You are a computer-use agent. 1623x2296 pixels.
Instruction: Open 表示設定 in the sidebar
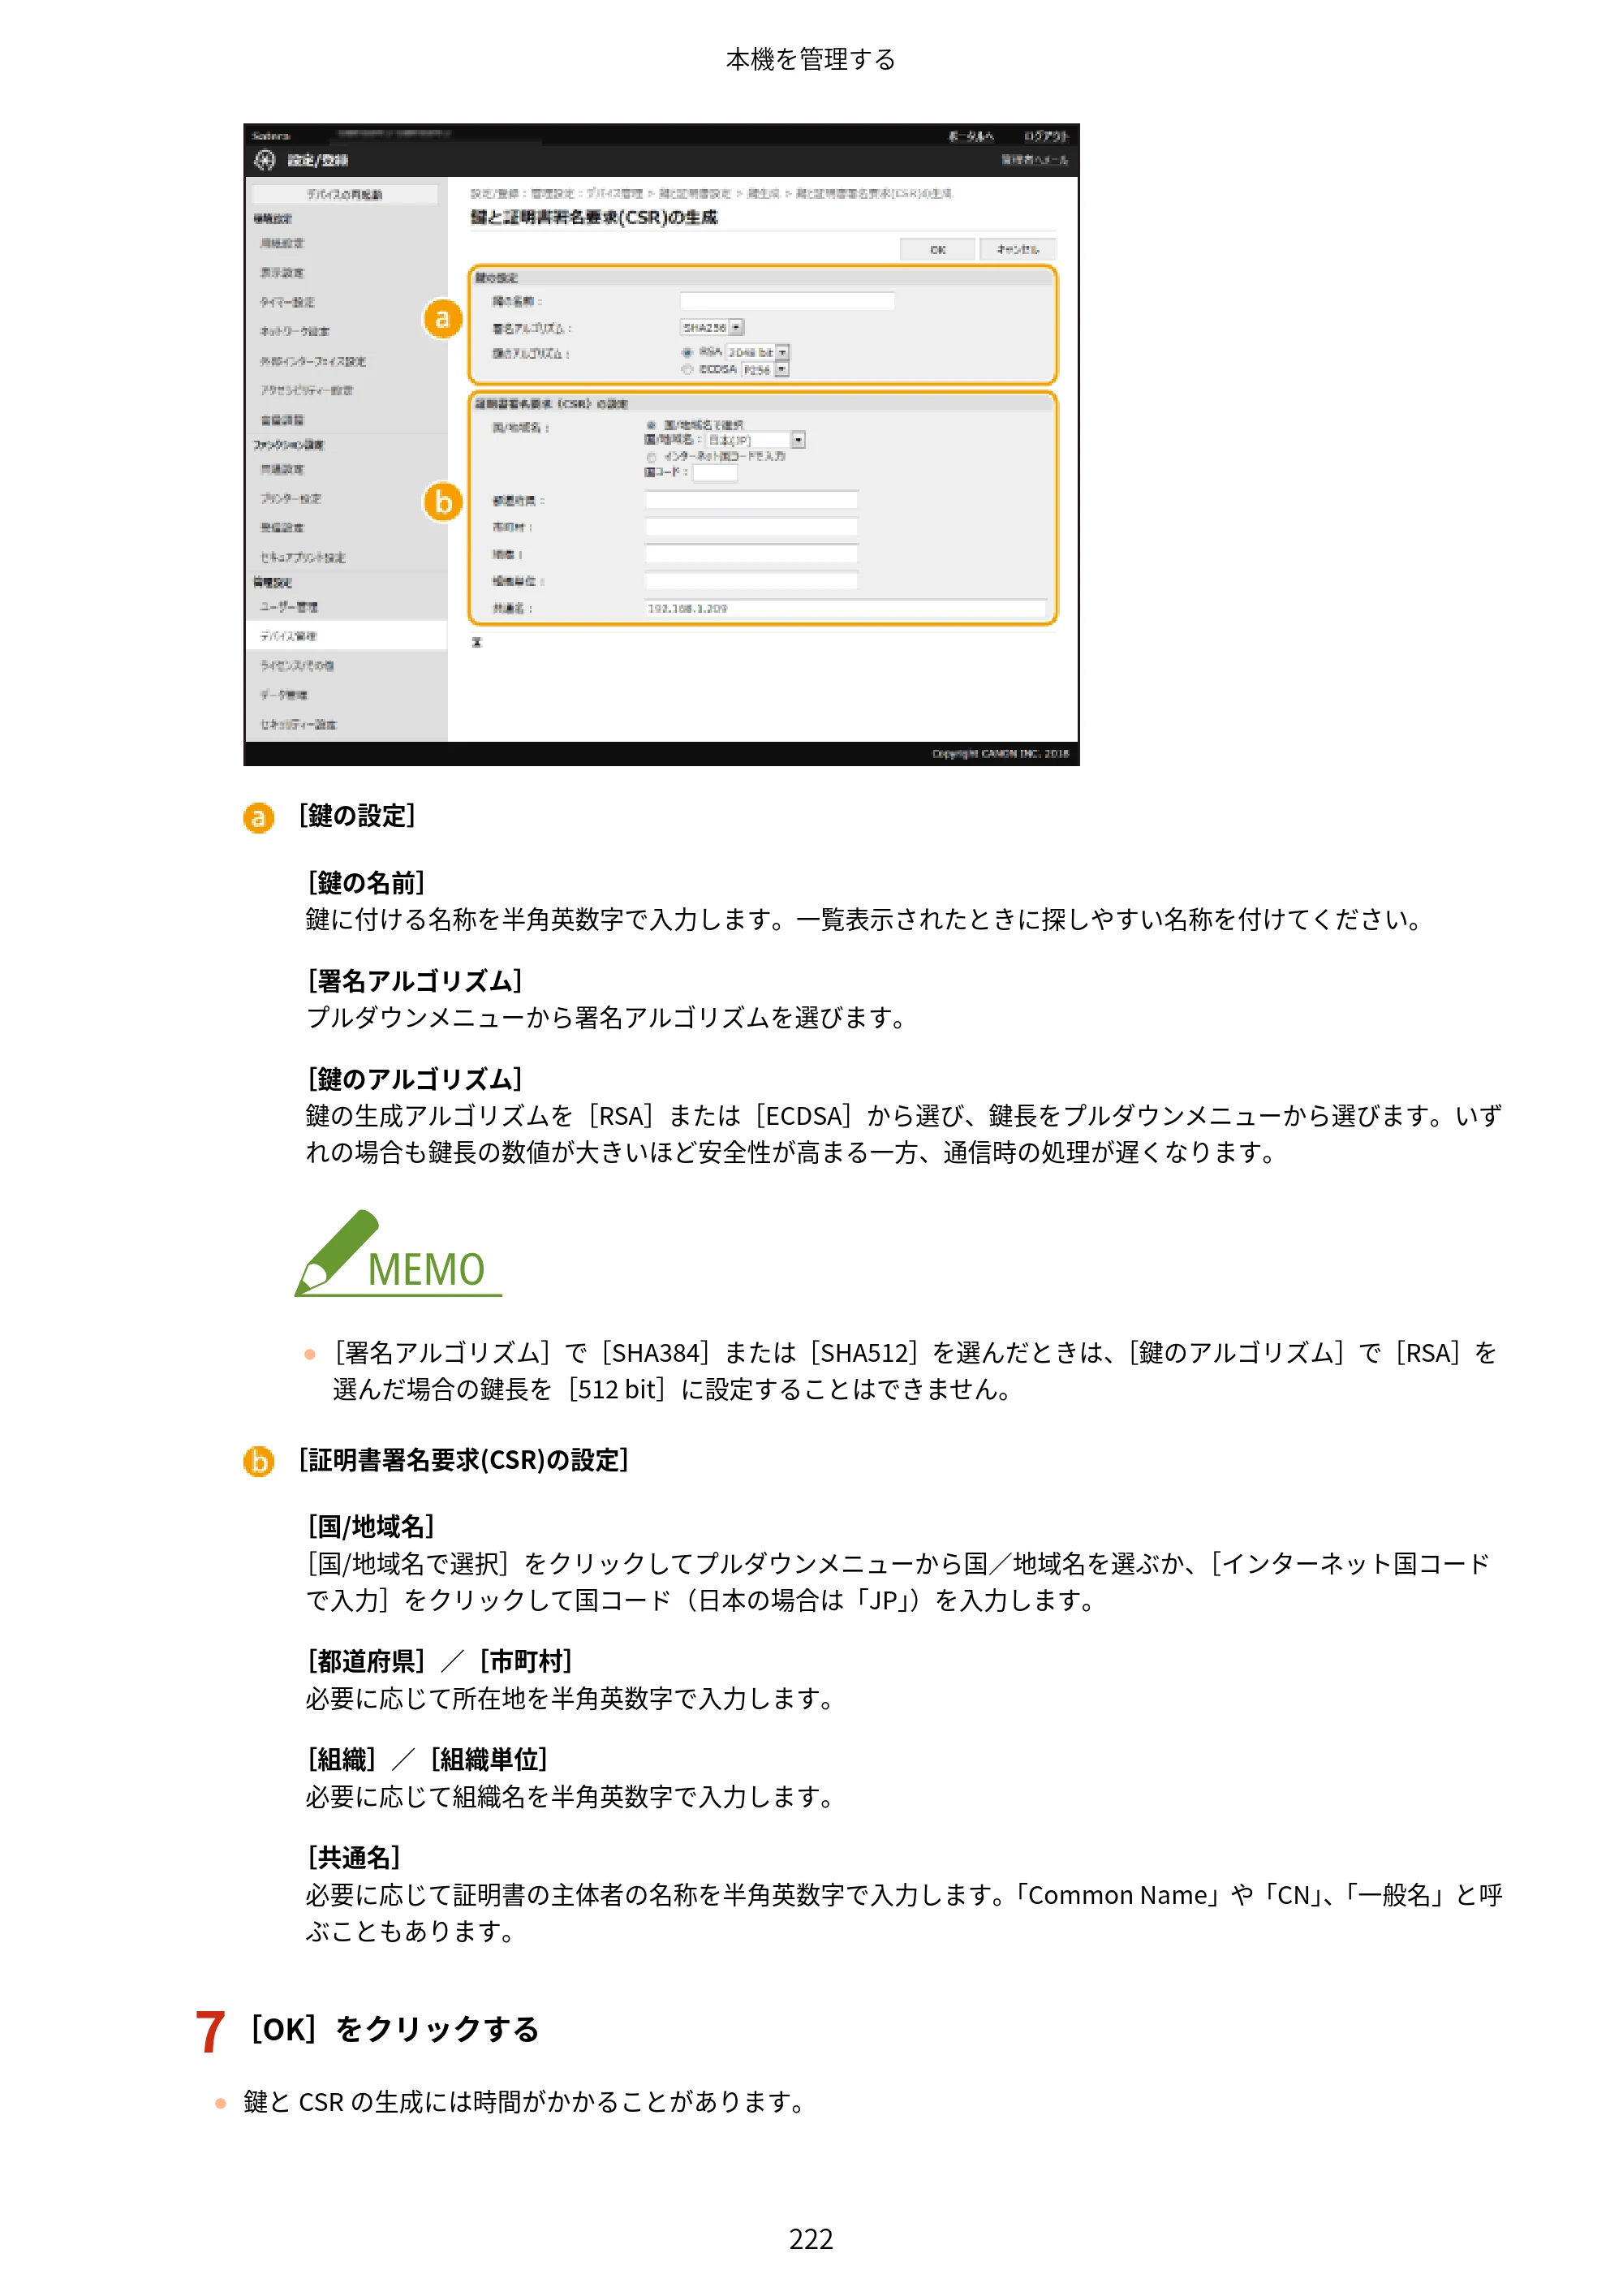(282, 272)
